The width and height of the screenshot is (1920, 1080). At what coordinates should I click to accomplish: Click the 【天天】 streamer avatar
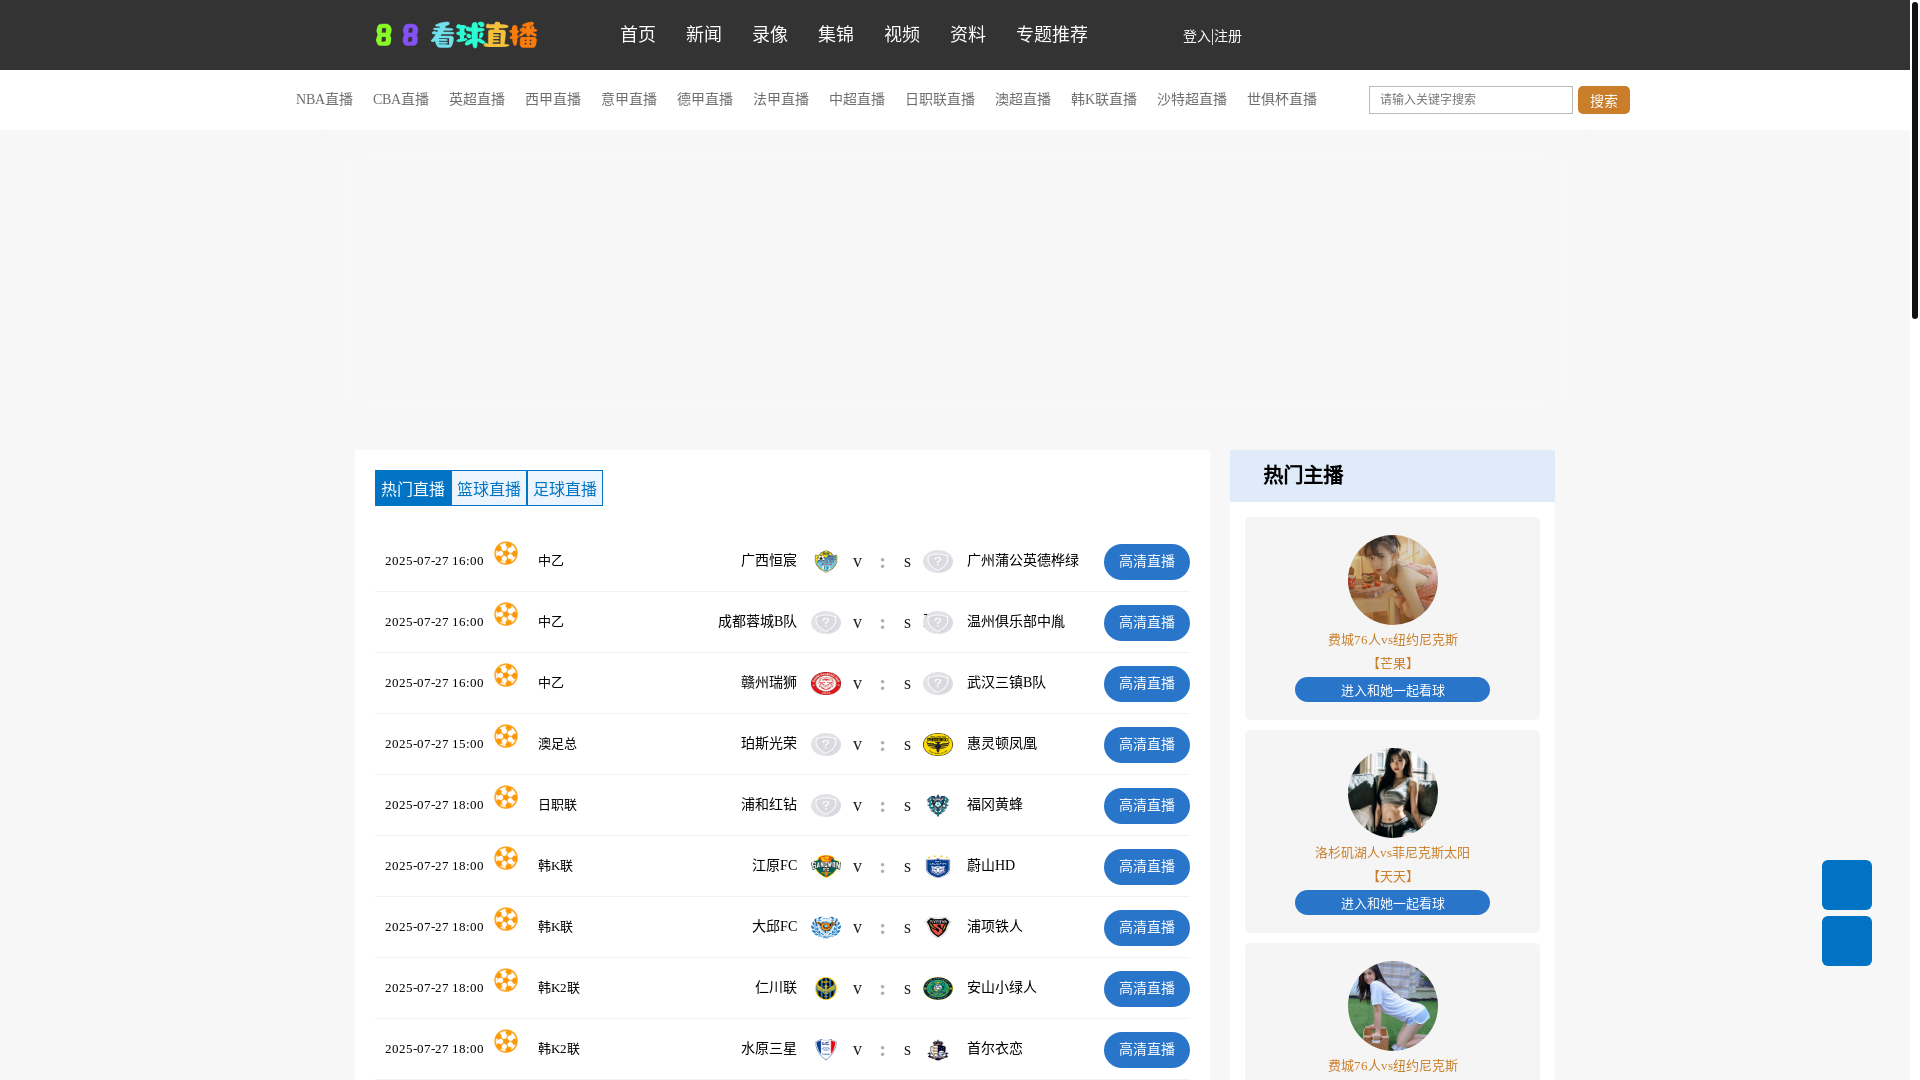click(x=1393, y=793)
